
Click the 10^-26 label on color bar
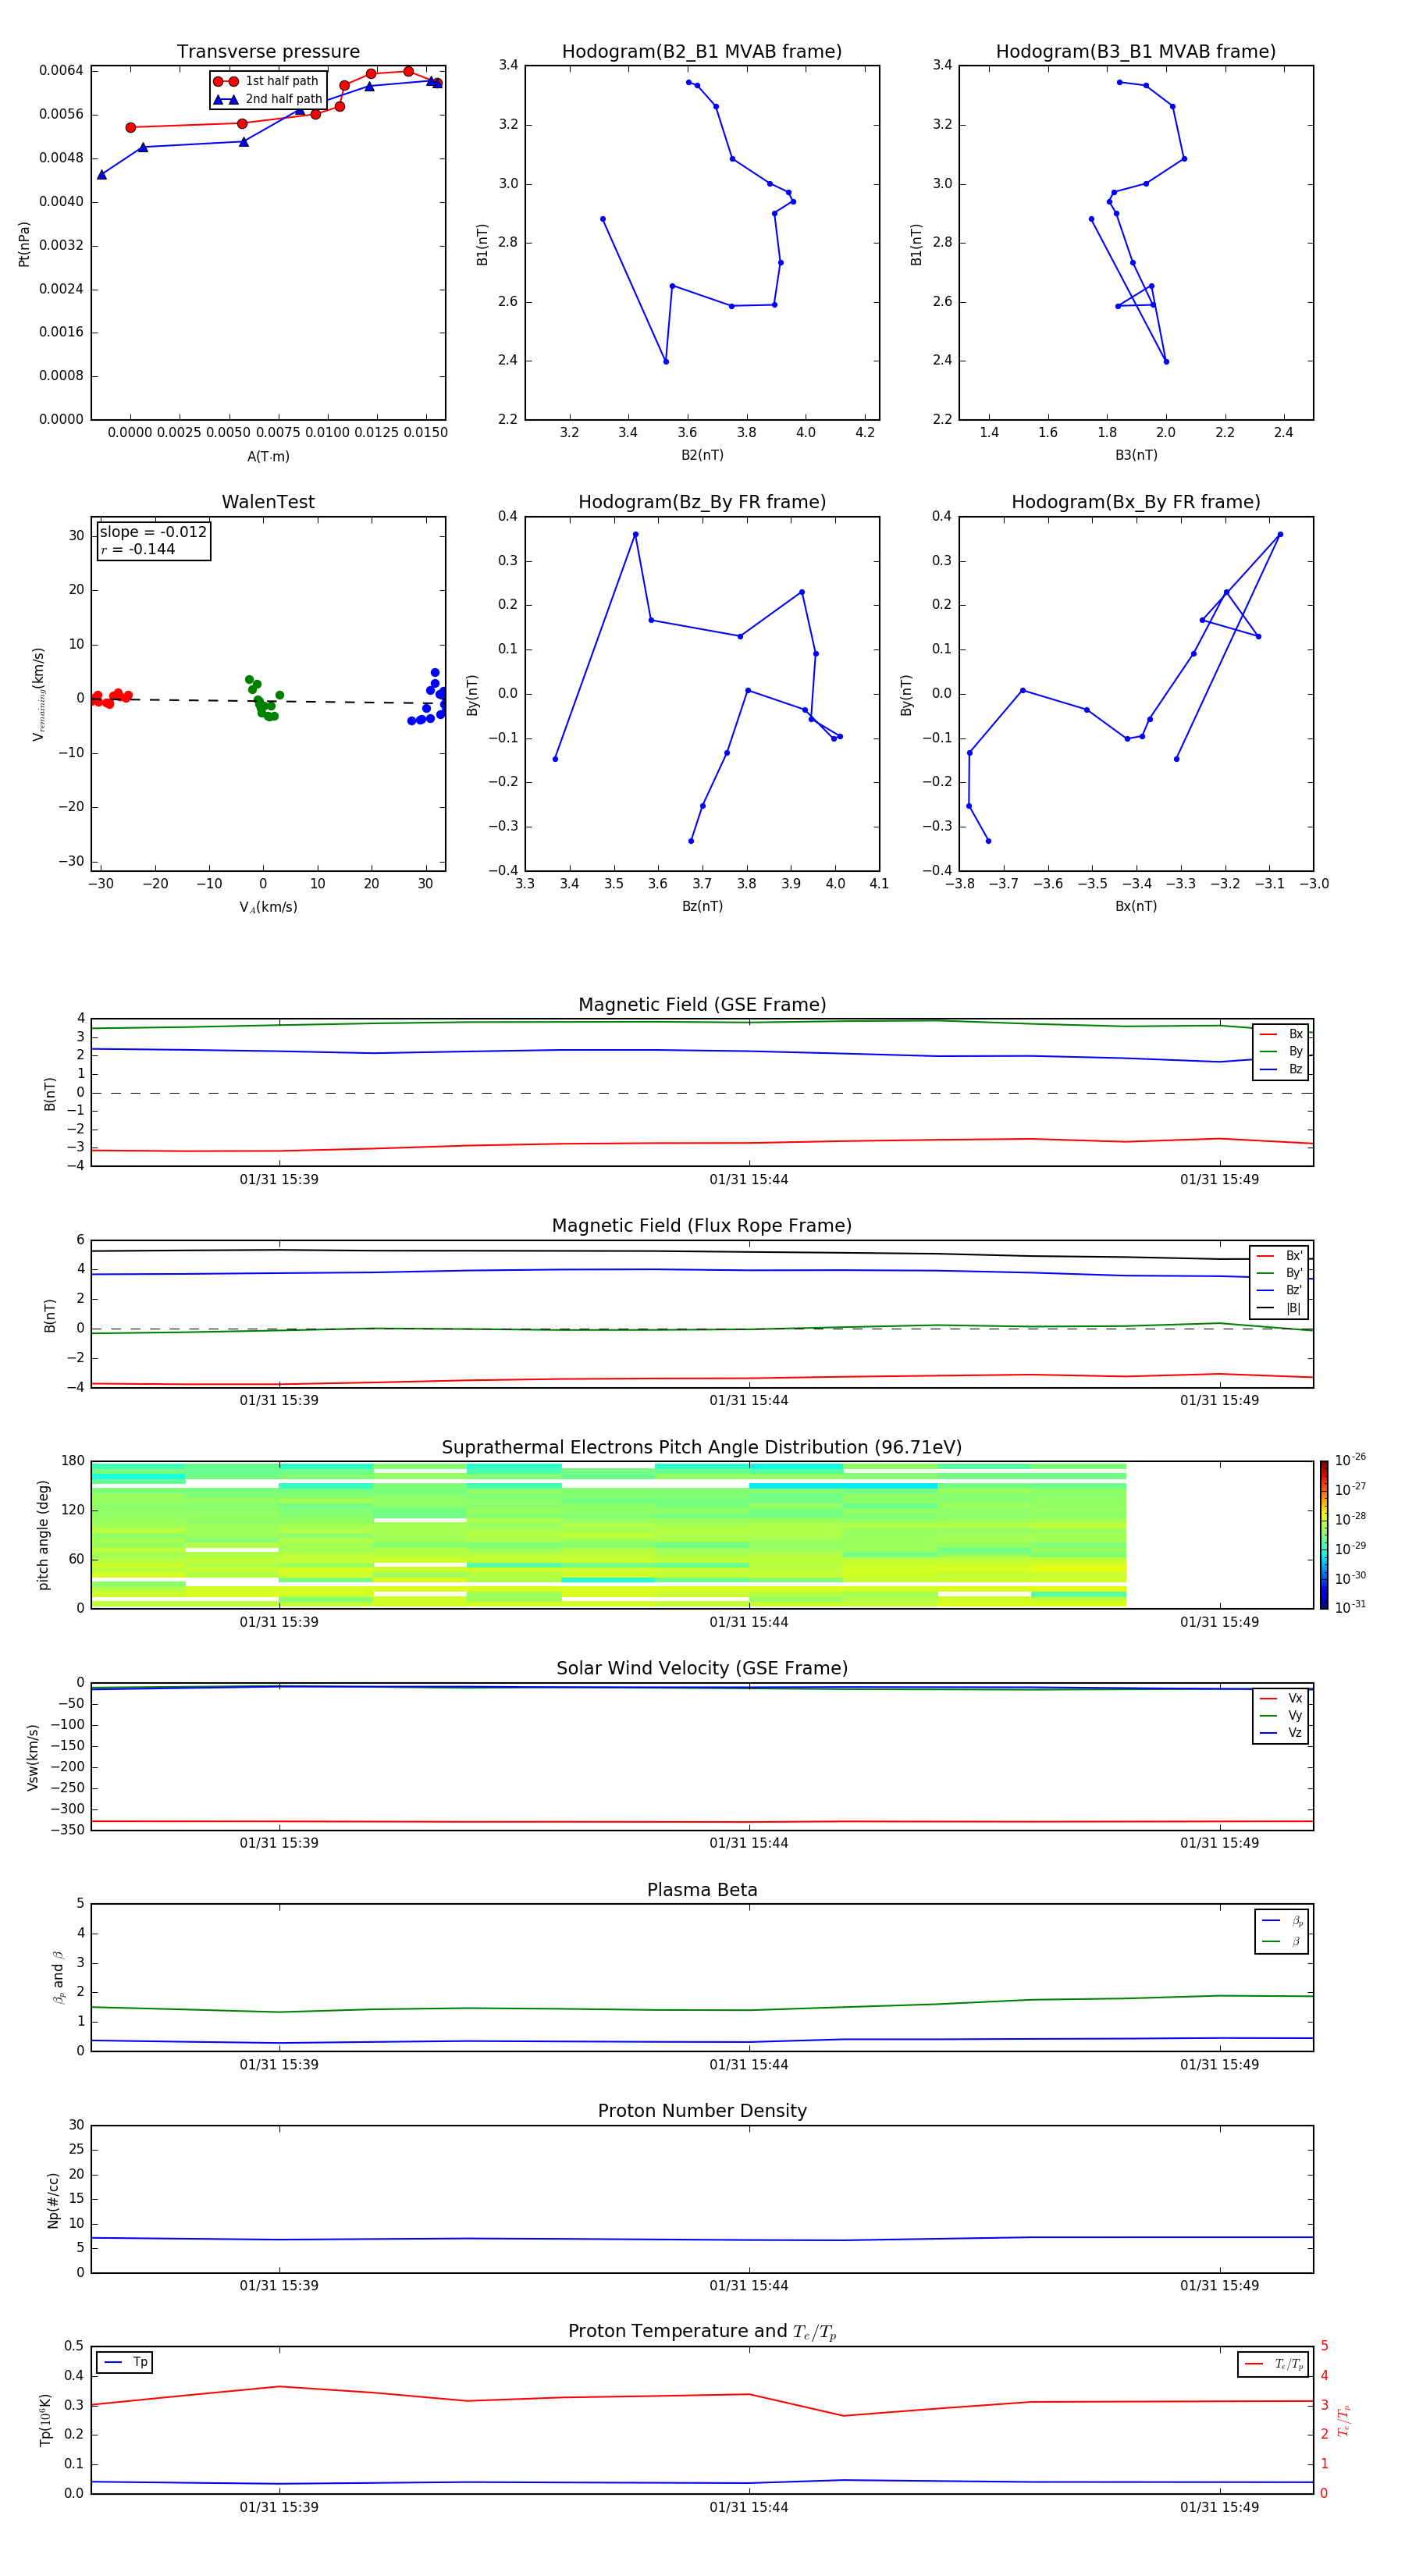pyautogui.click(x=1351, y=1461)
